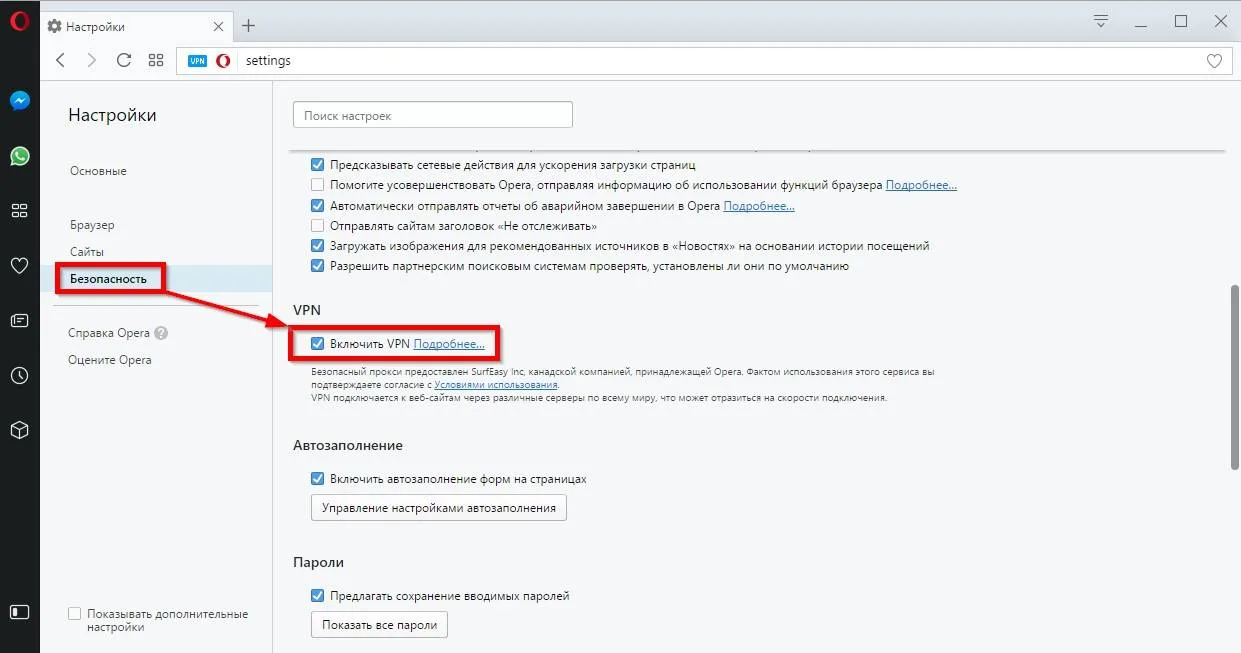Toggle loading images for News sources checkbox
The height and width of the screenshot is (653, 1241).
[x=318, y=246]
